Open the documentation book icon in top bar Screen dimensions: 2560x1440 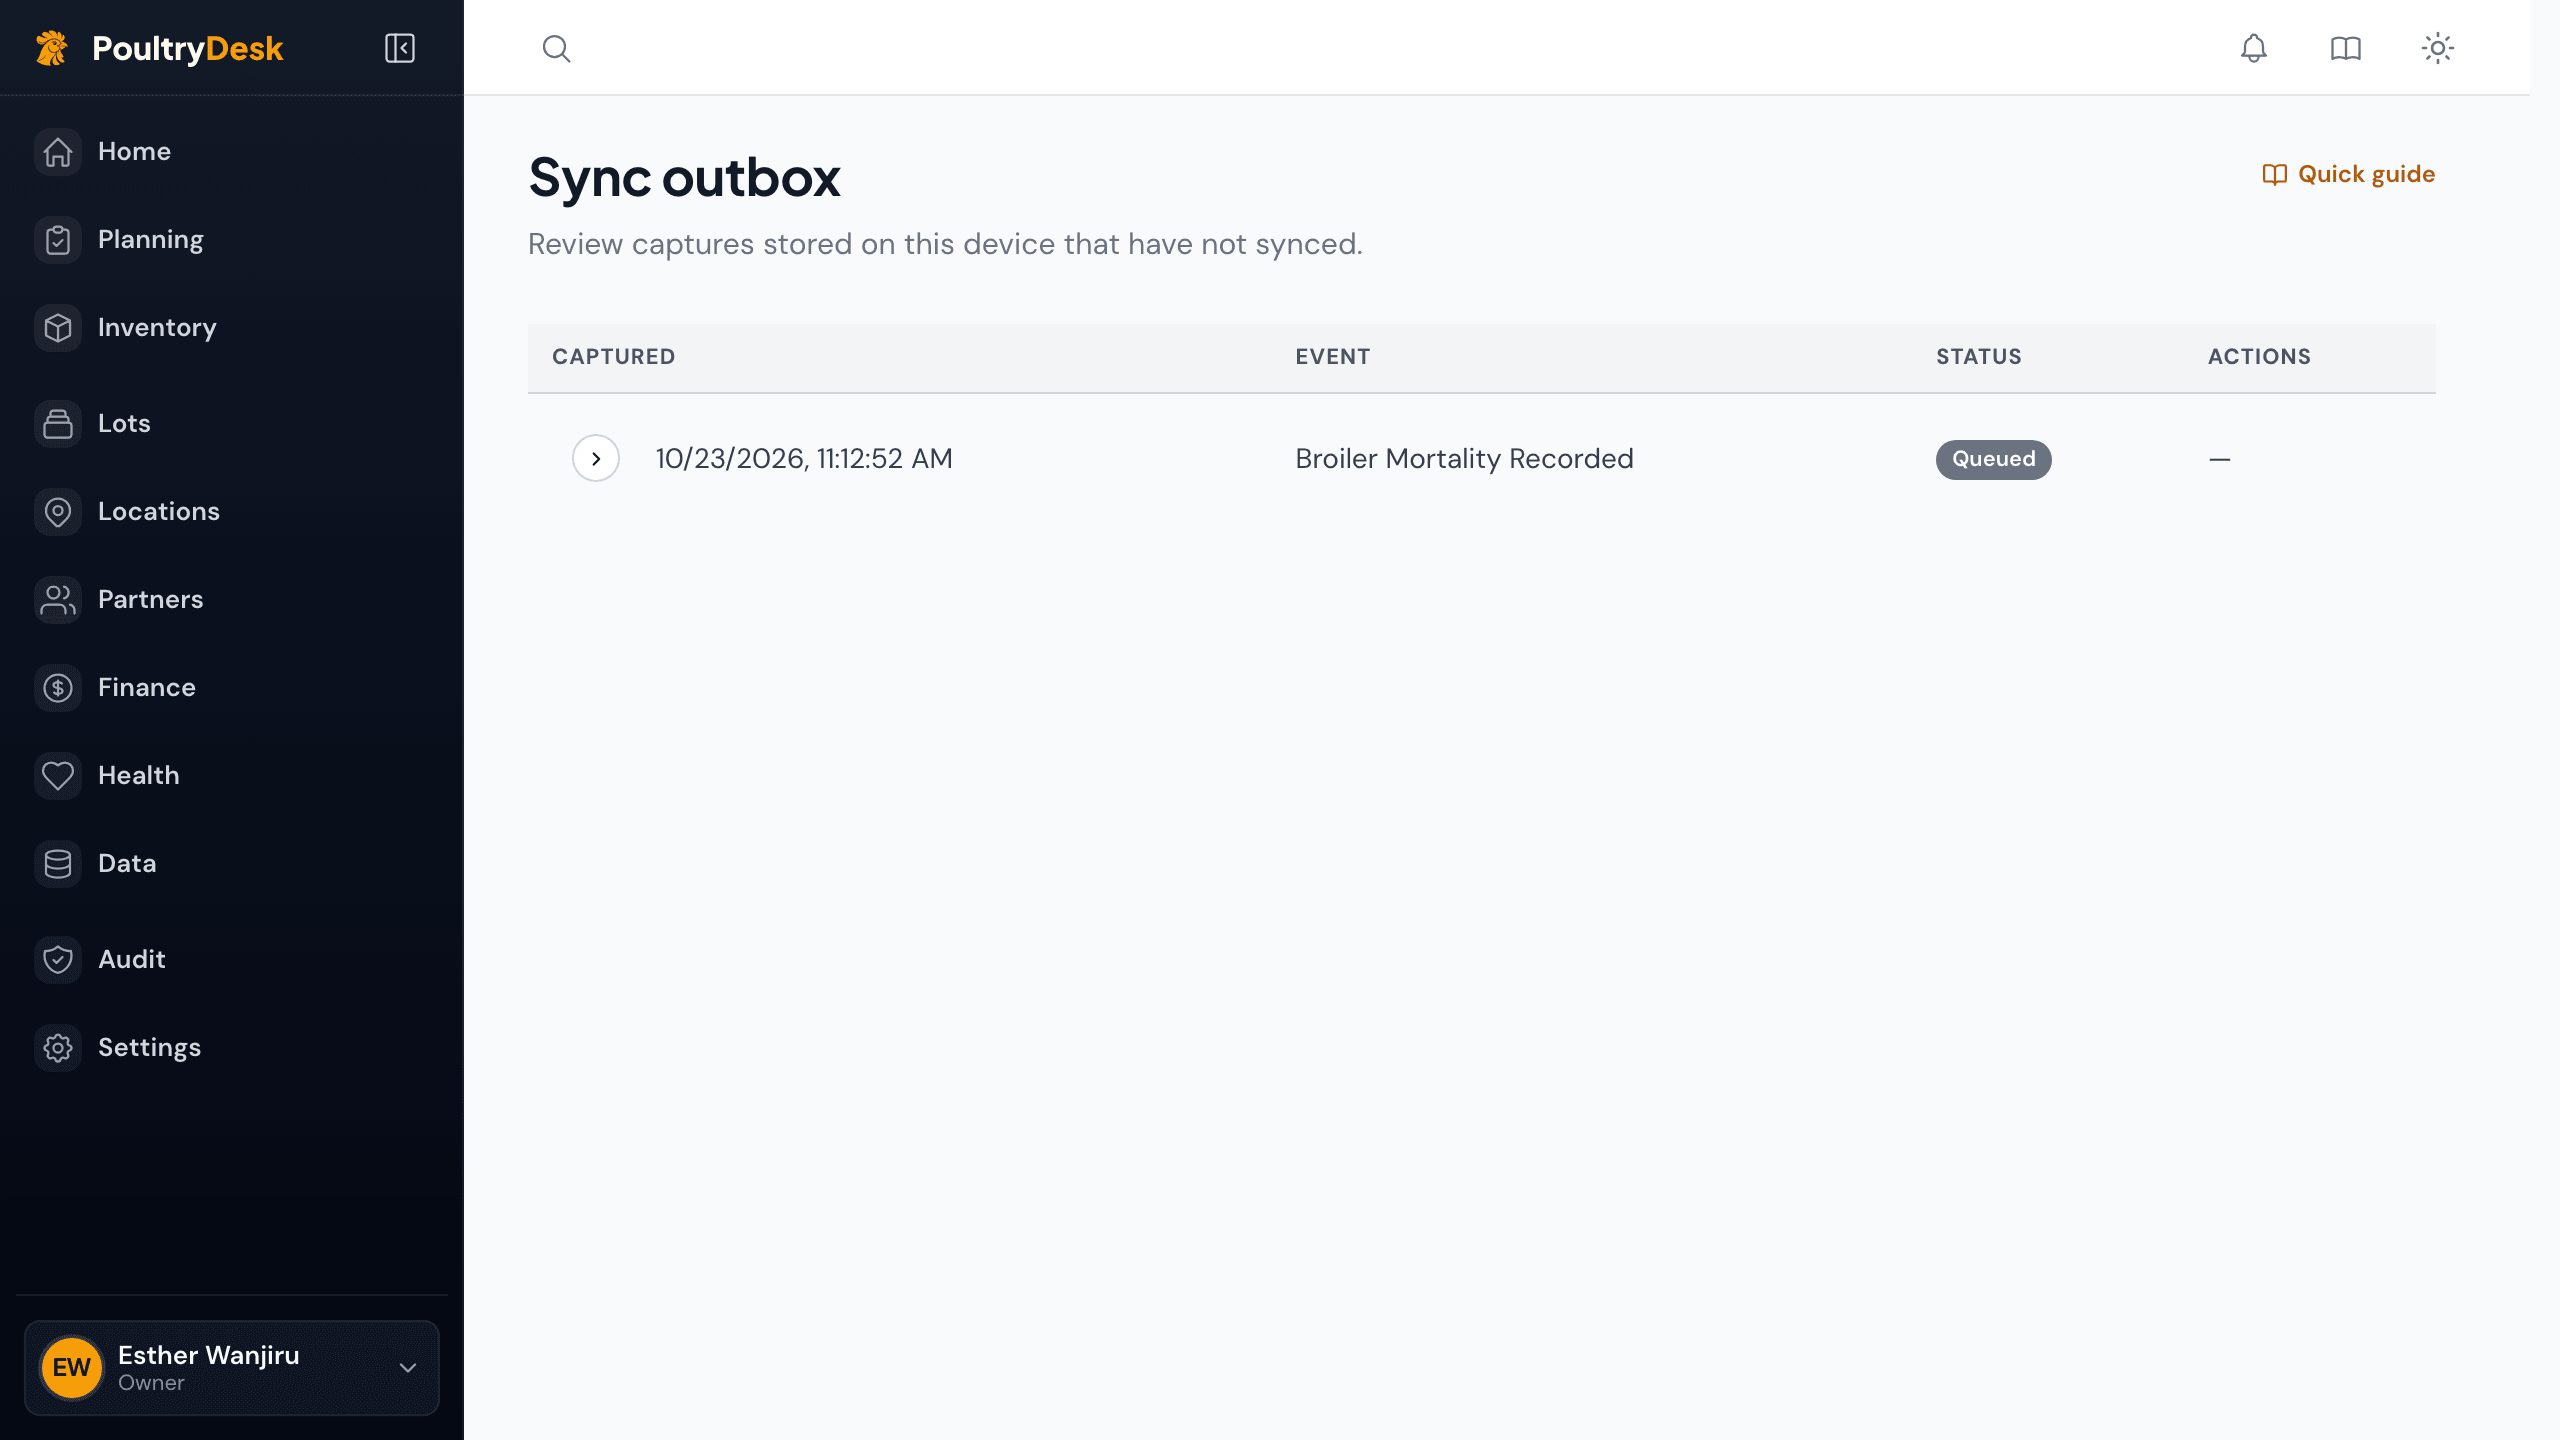pyautogui.click(x=2345, y=48)
